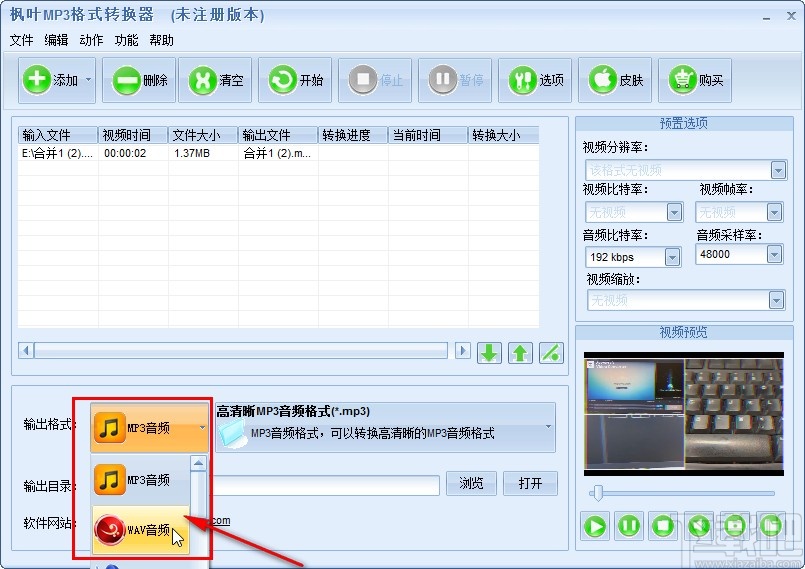
Task: Open the 功能 menu
Action: click(126, 40)
